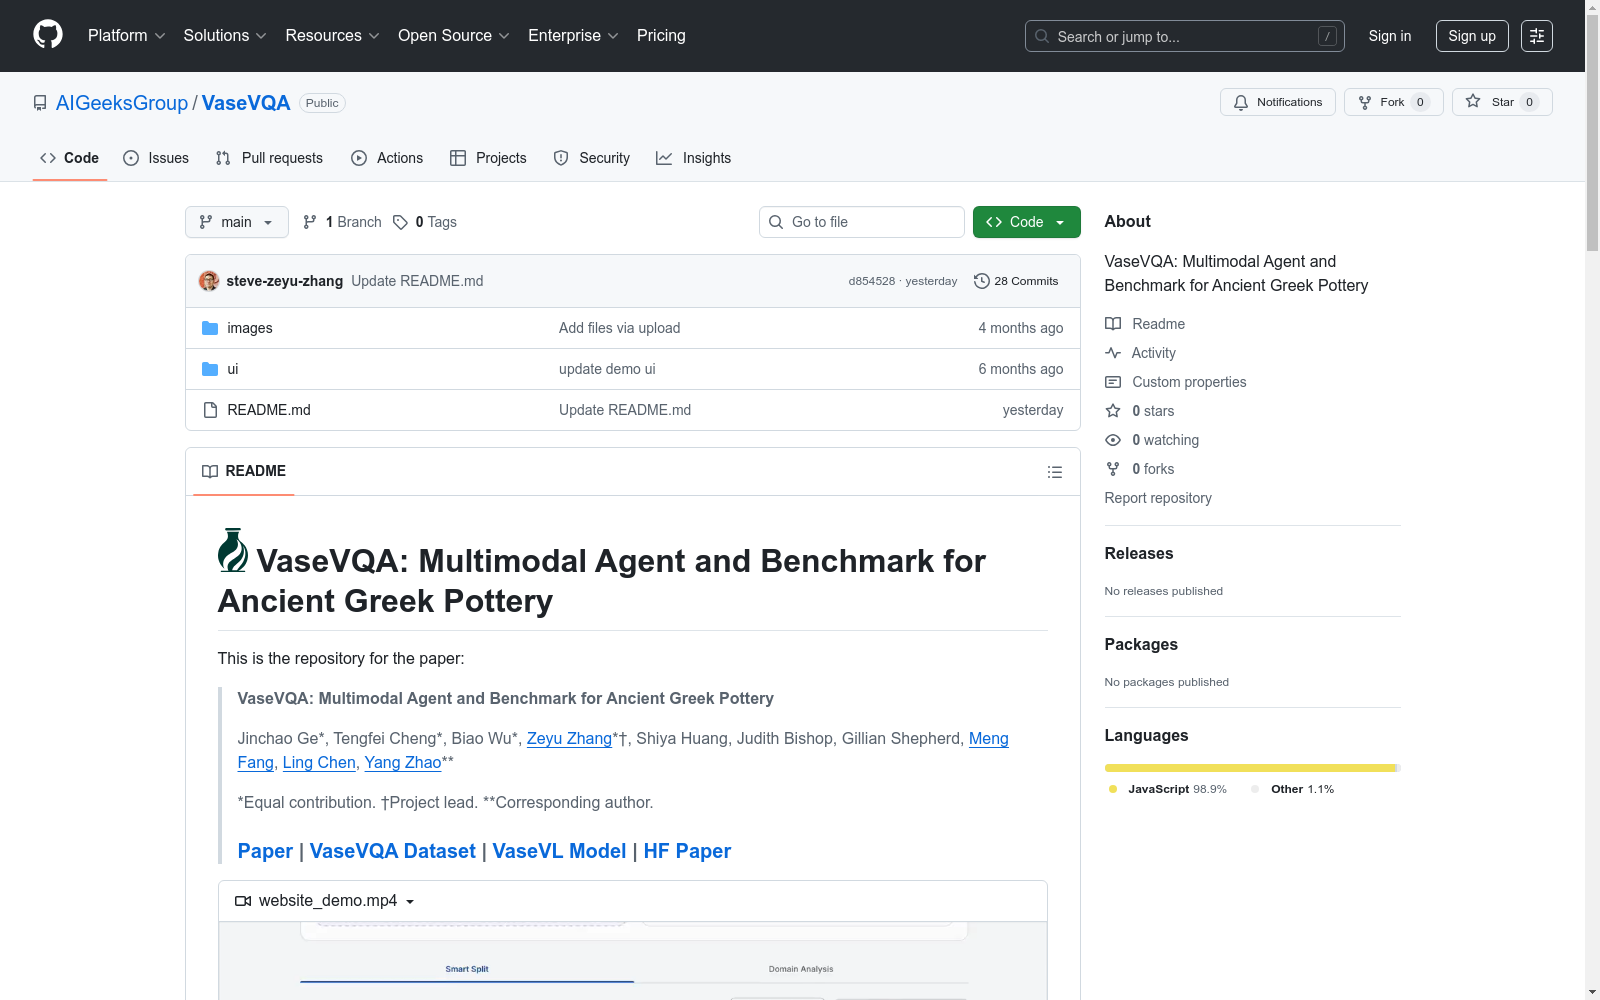Screen dimensions: 1600x1000
Task: Open the VaseVQA Dataset link
Action: tap(393, 851)
